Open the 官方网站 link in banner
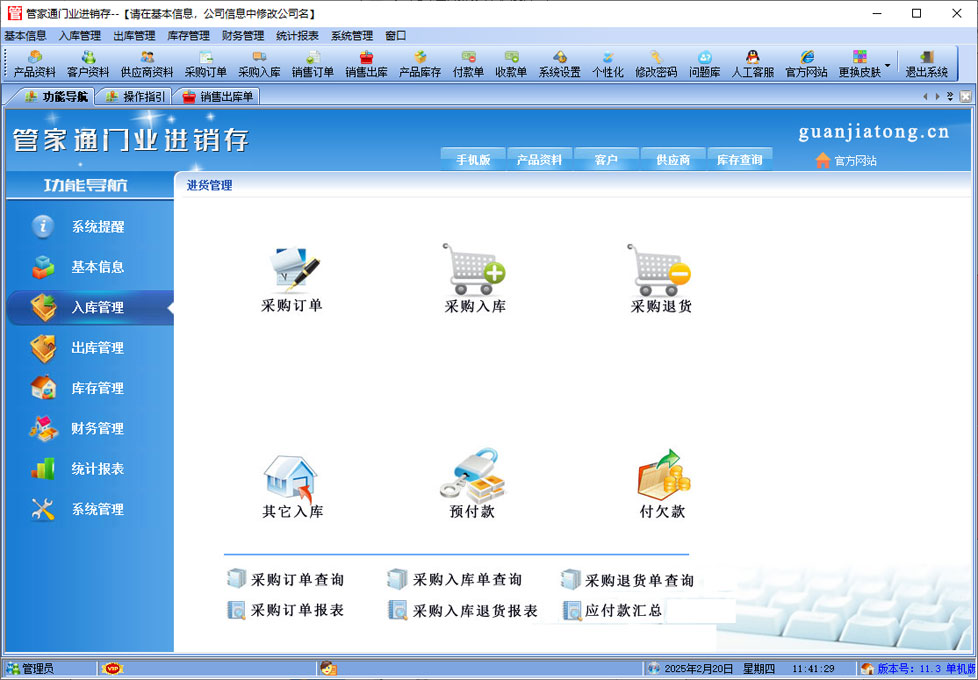978x680 pixels. tap(846, 160)
